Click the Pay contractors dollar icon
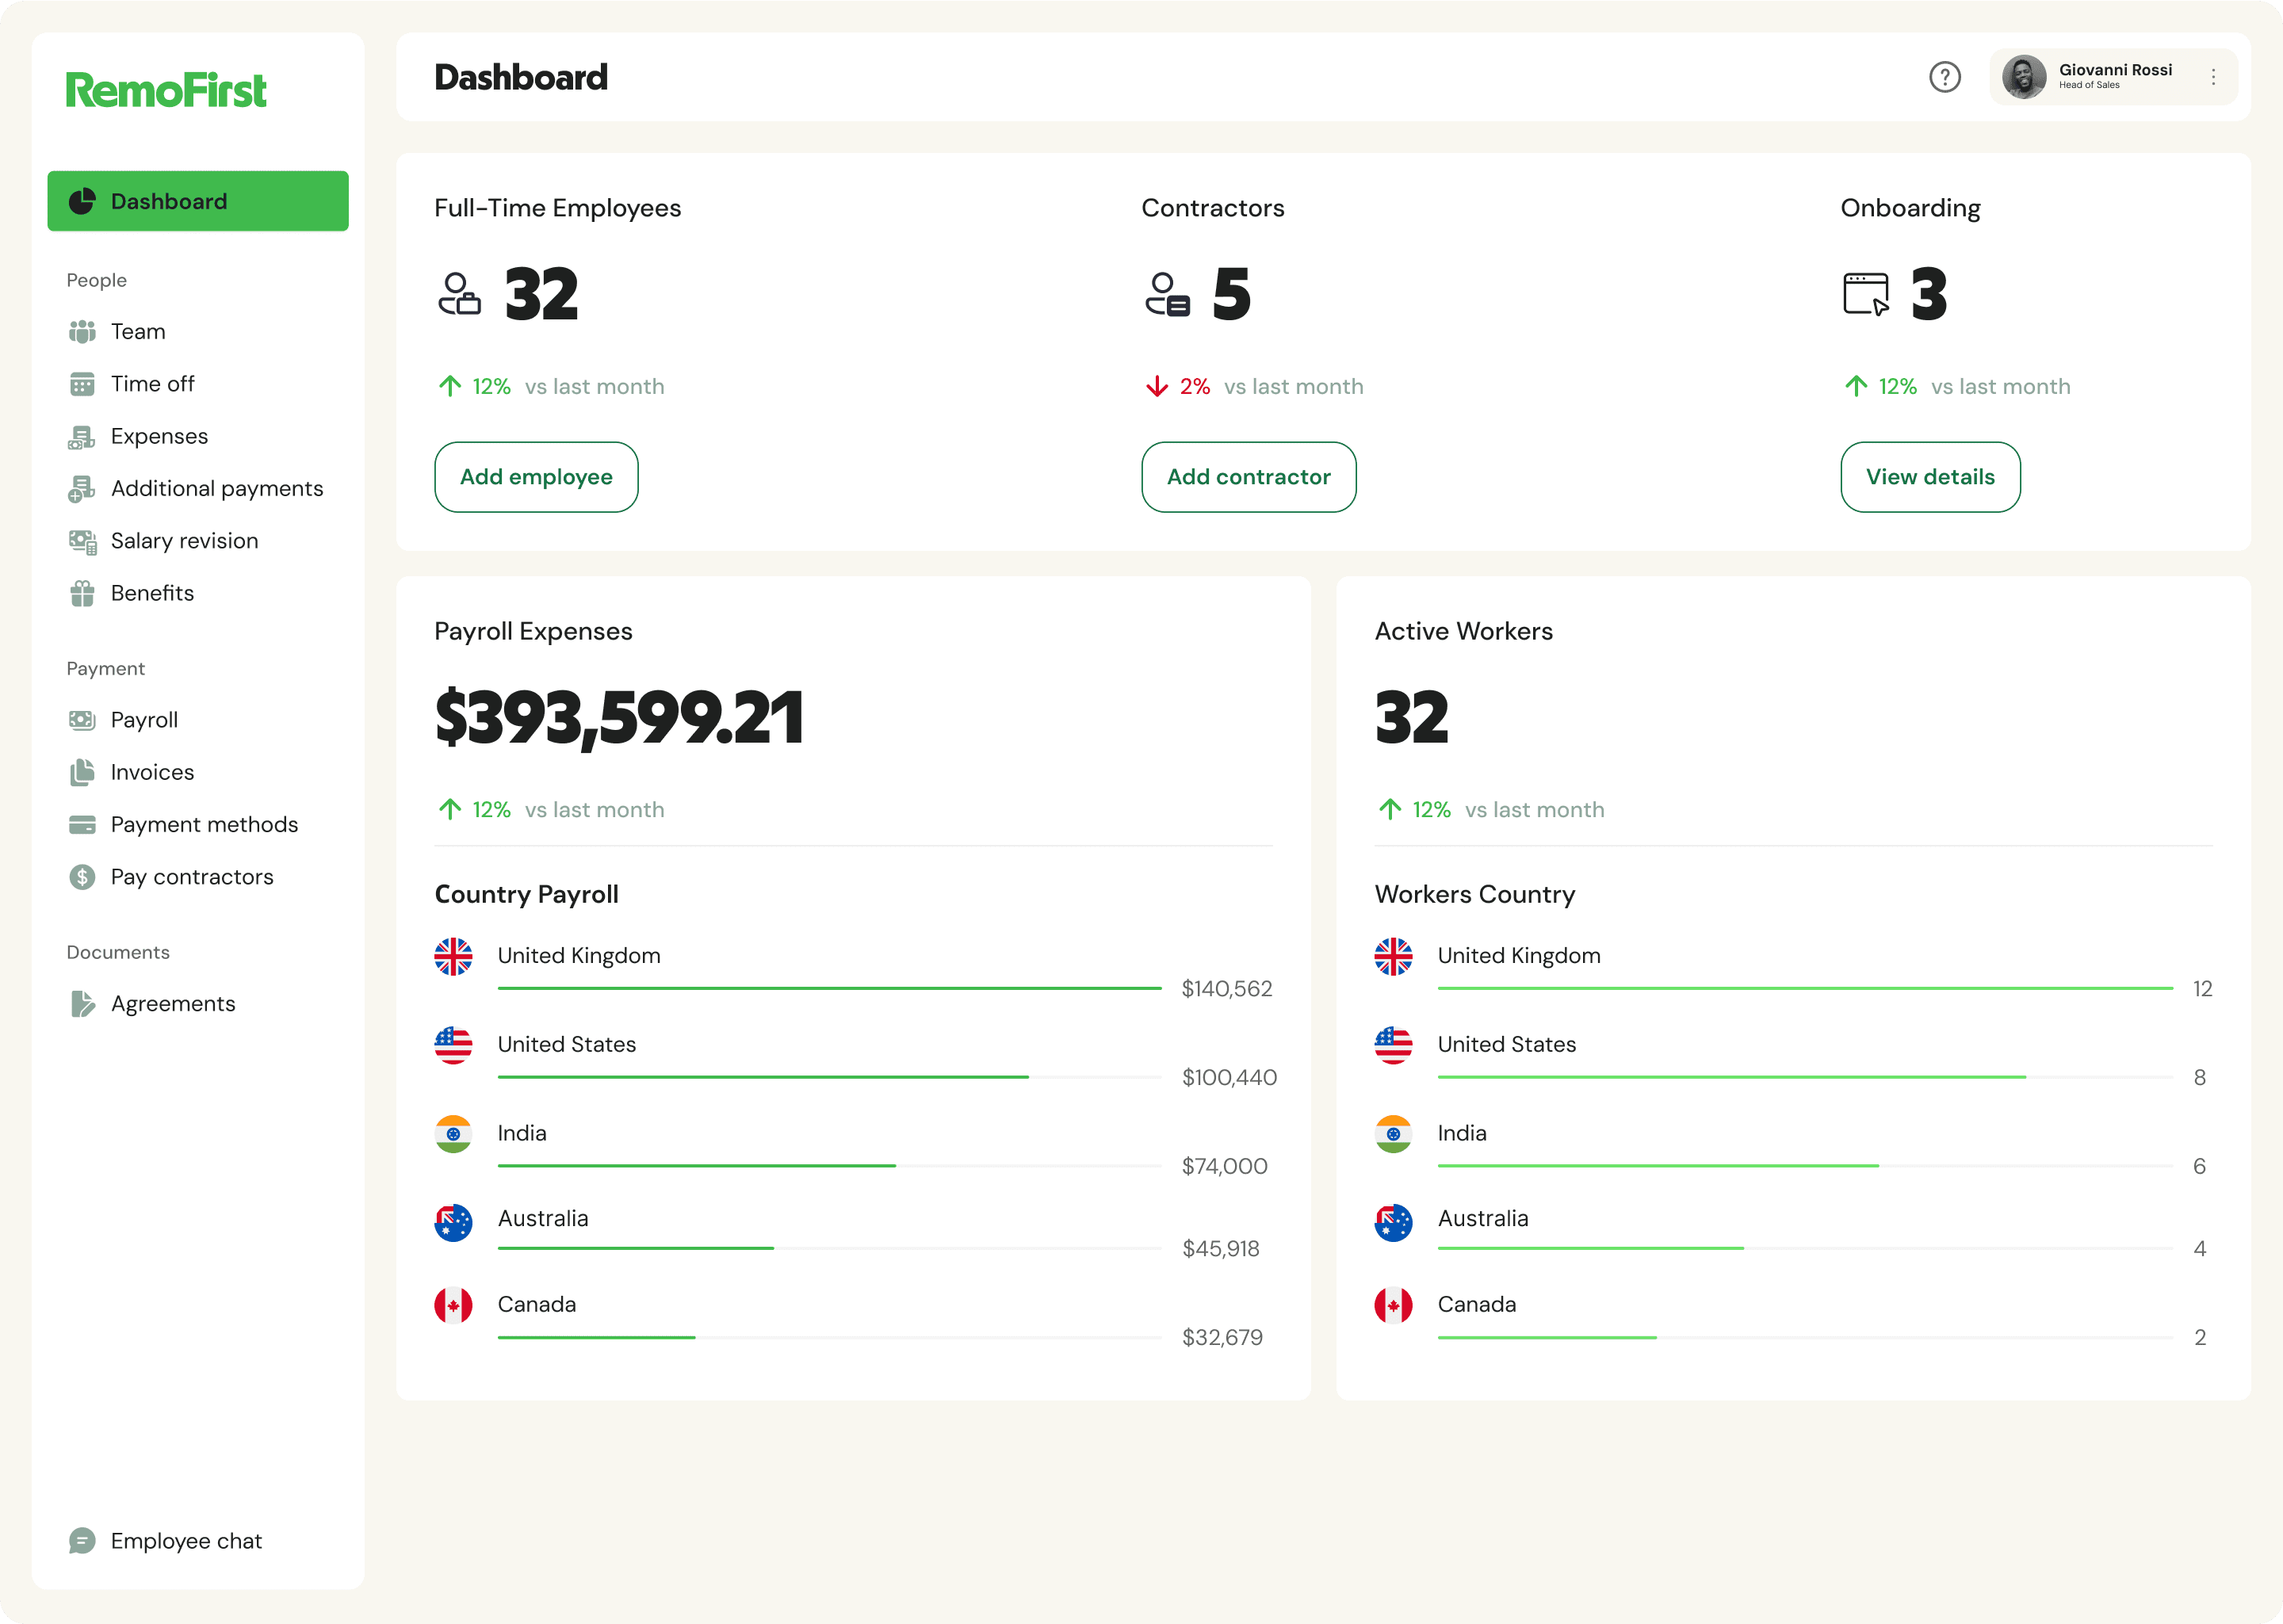2283x1624 pixels. point(82,877)
